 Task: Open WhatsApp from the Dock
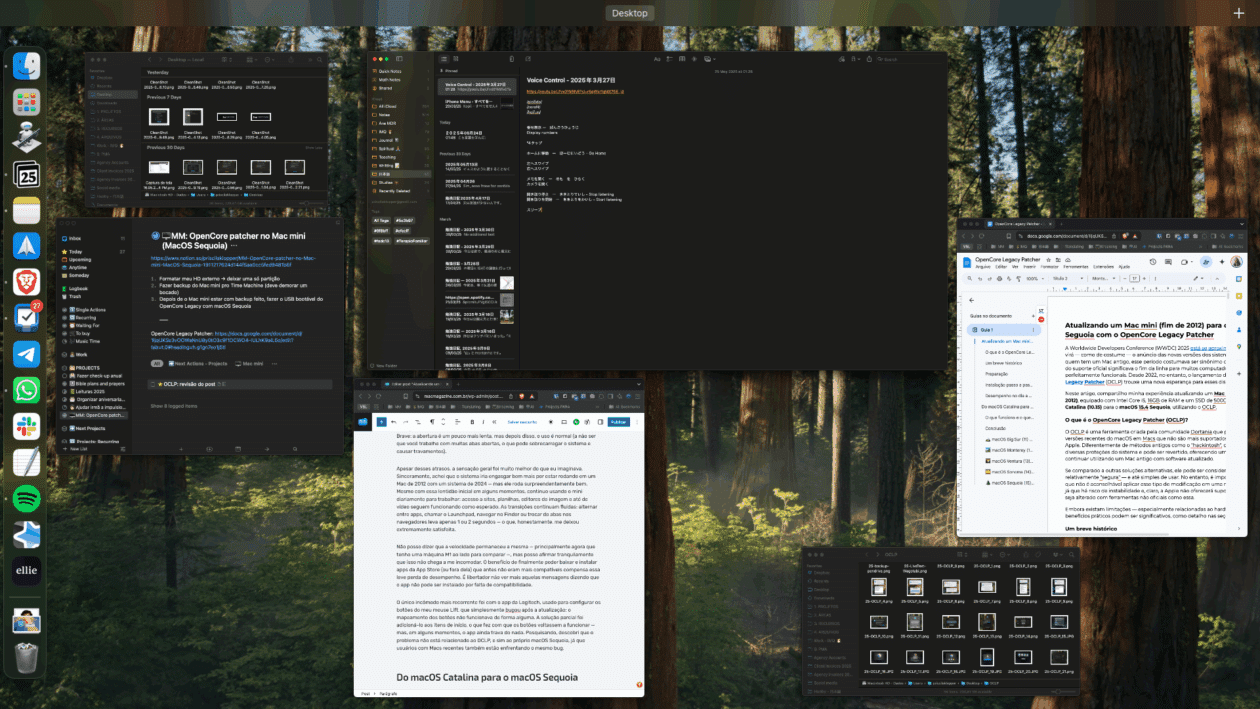26,389
